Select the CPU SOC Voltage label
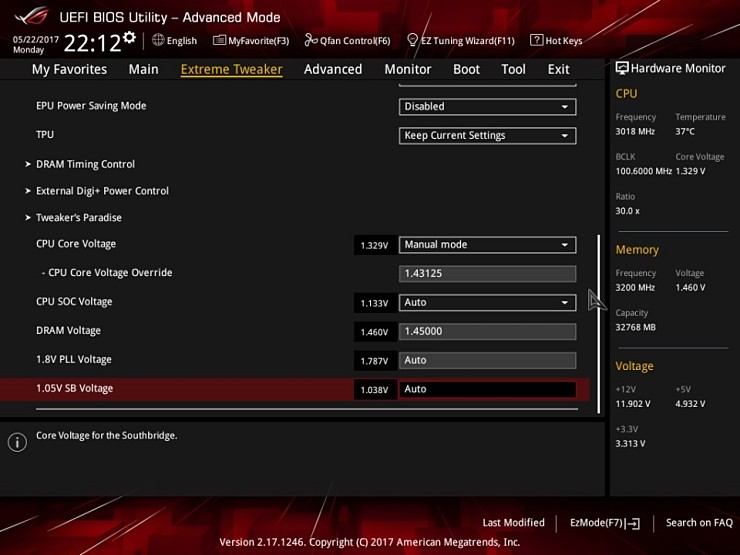Viewport: 740px width, 555px height. (74, 302)
